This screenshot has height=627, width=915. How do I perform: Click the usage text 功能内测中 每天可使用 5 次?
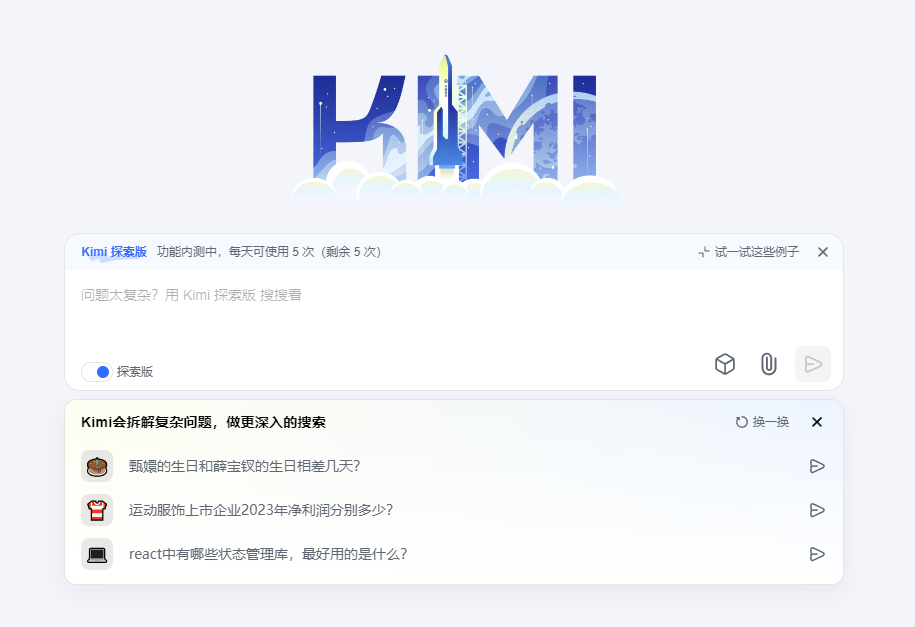(268, 252)
